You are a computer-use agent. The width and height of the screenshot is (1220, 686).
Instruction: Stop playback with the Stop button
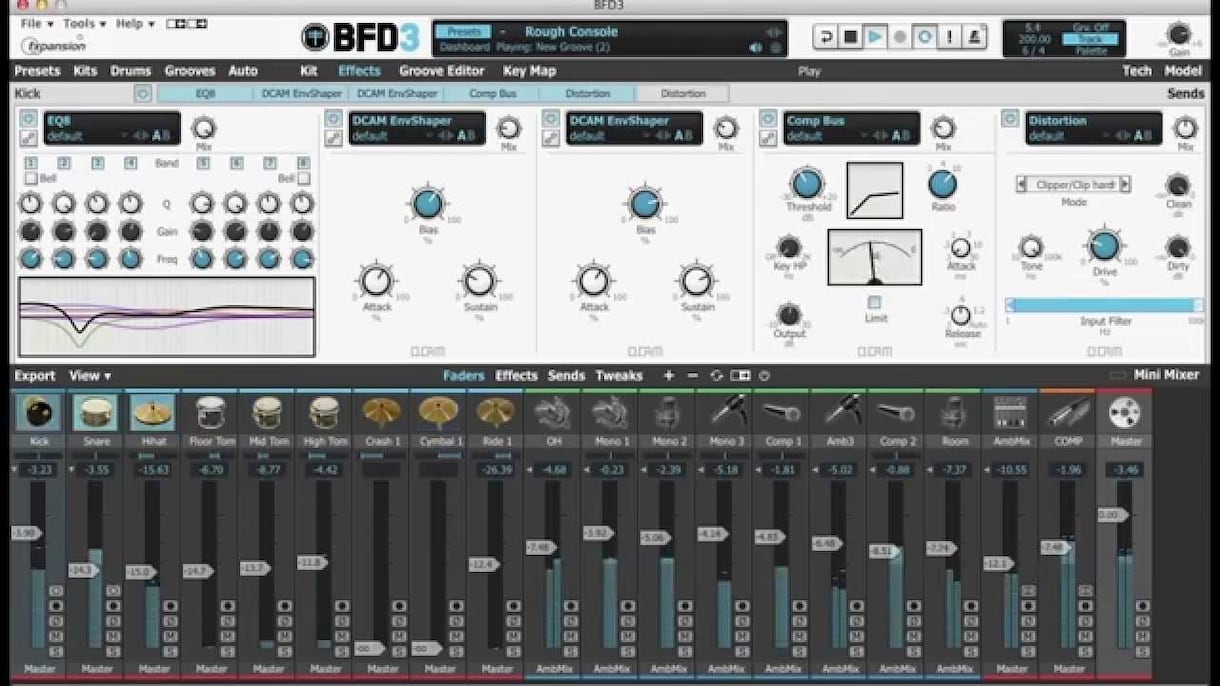tap(851, 37)
